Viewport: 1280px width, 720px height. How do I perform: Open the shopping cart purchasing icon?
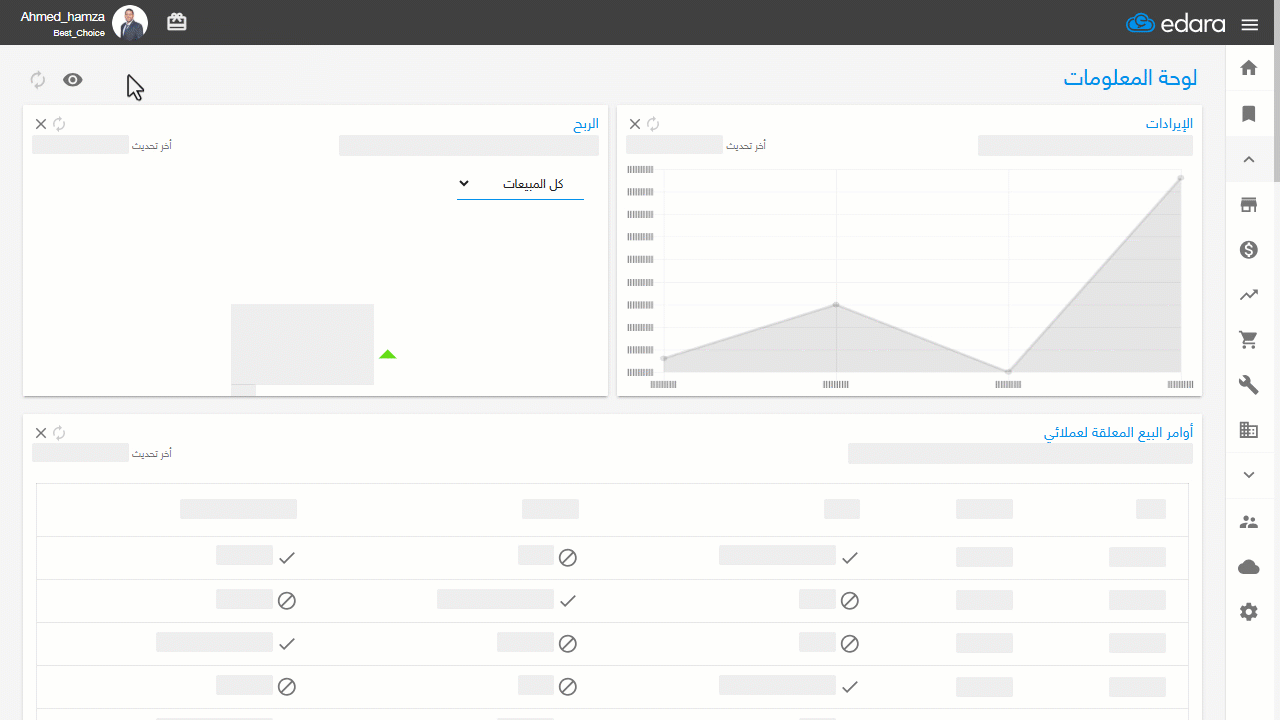tap(1248, 340)
